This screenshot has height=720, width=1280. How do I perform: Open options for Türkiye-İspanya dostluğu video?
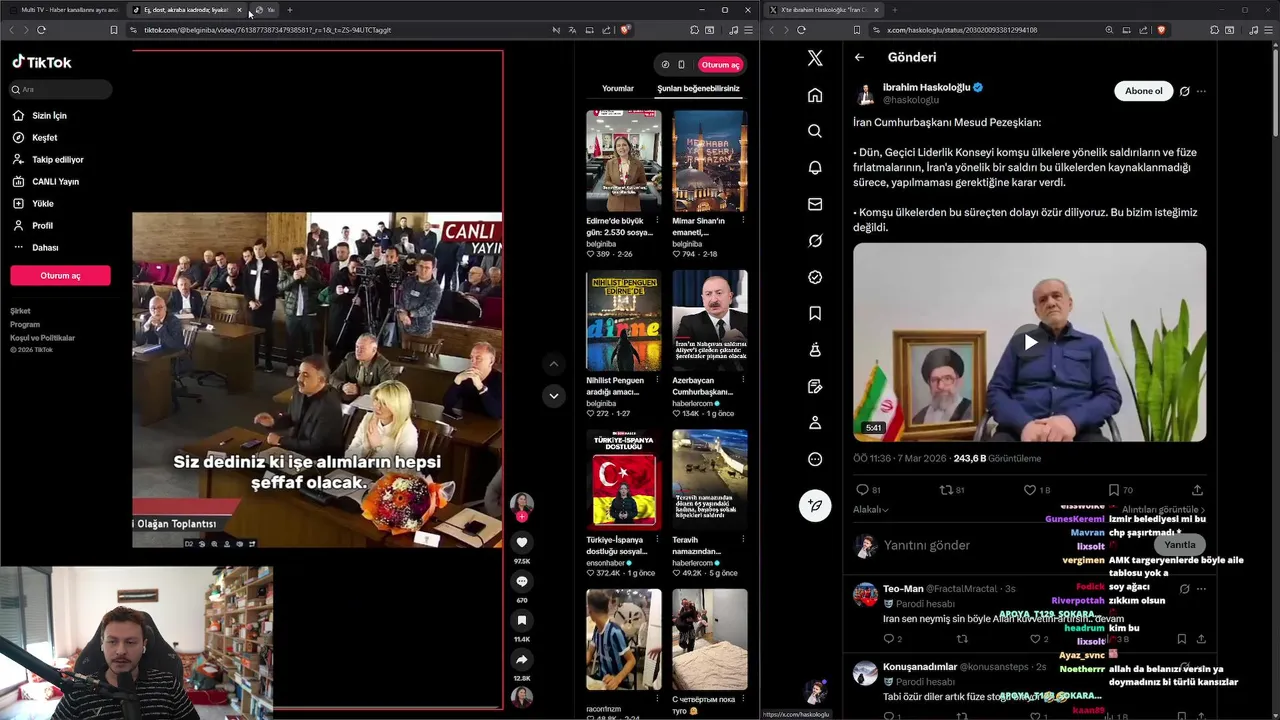coord(657,540)
